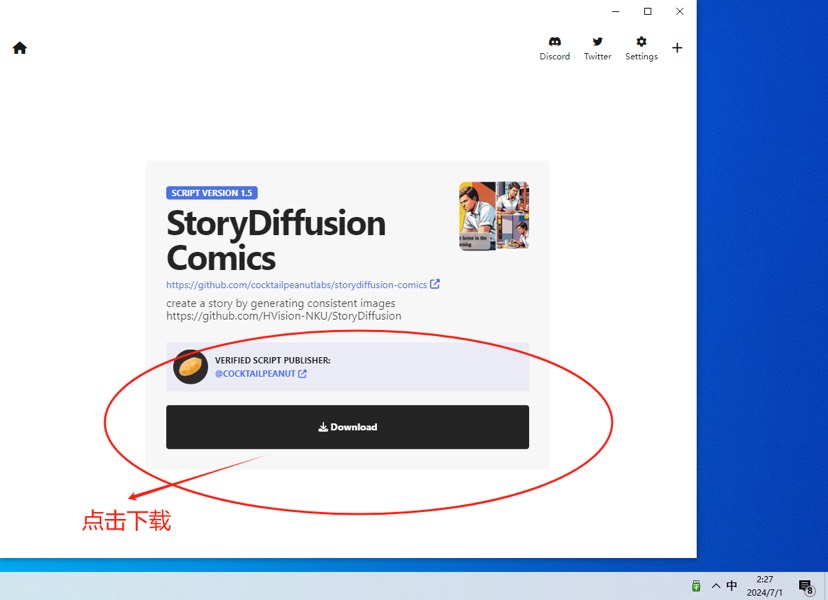The width and height of the screenshot is (828, 600).
Task: Go to the Home page icon
Action: click(x=20, y=48)
